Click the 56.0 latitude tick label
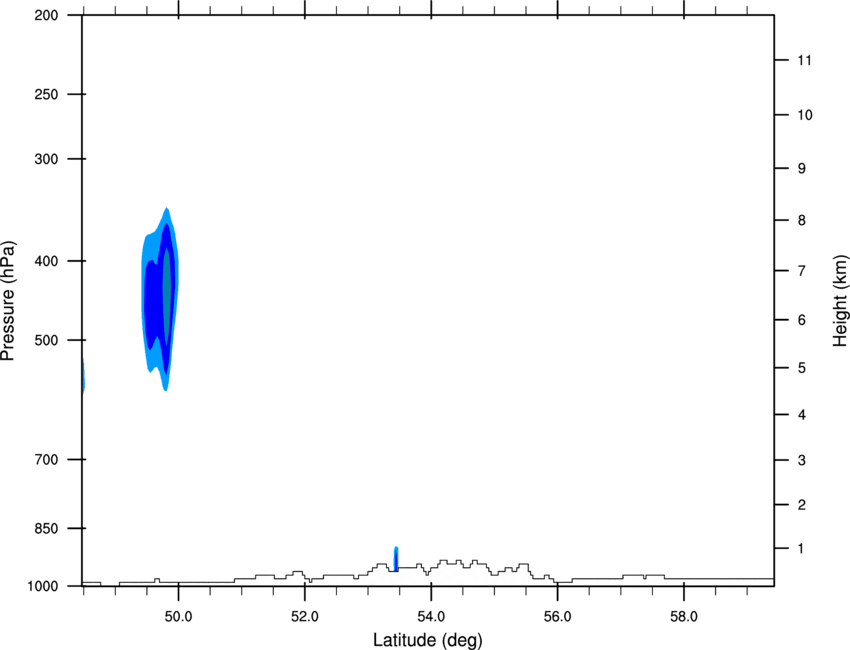The image size is (850, 650). (x=557, y=617)
